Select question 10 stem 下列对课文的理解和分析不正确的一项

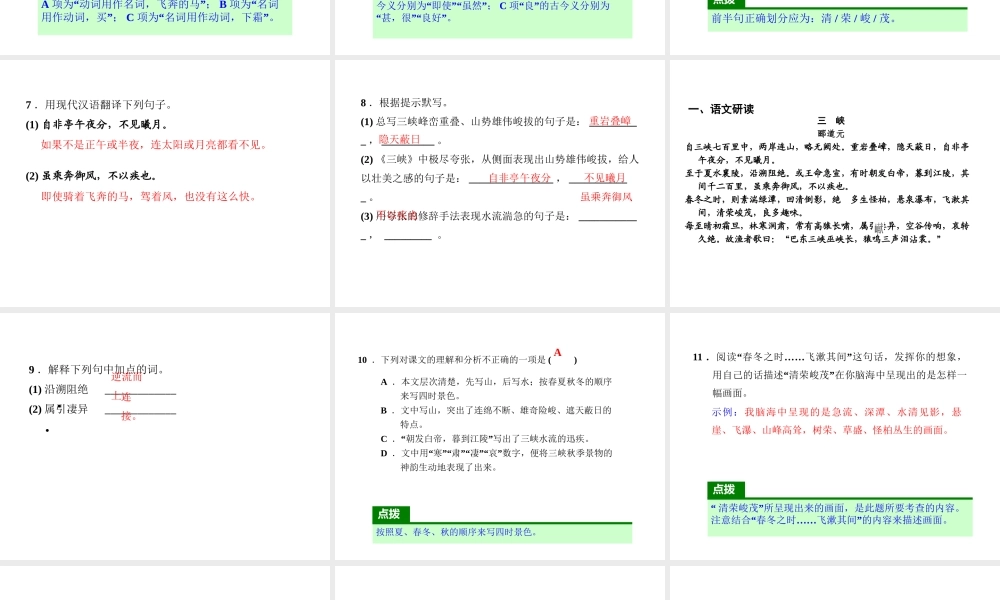(x=467, y=360)
